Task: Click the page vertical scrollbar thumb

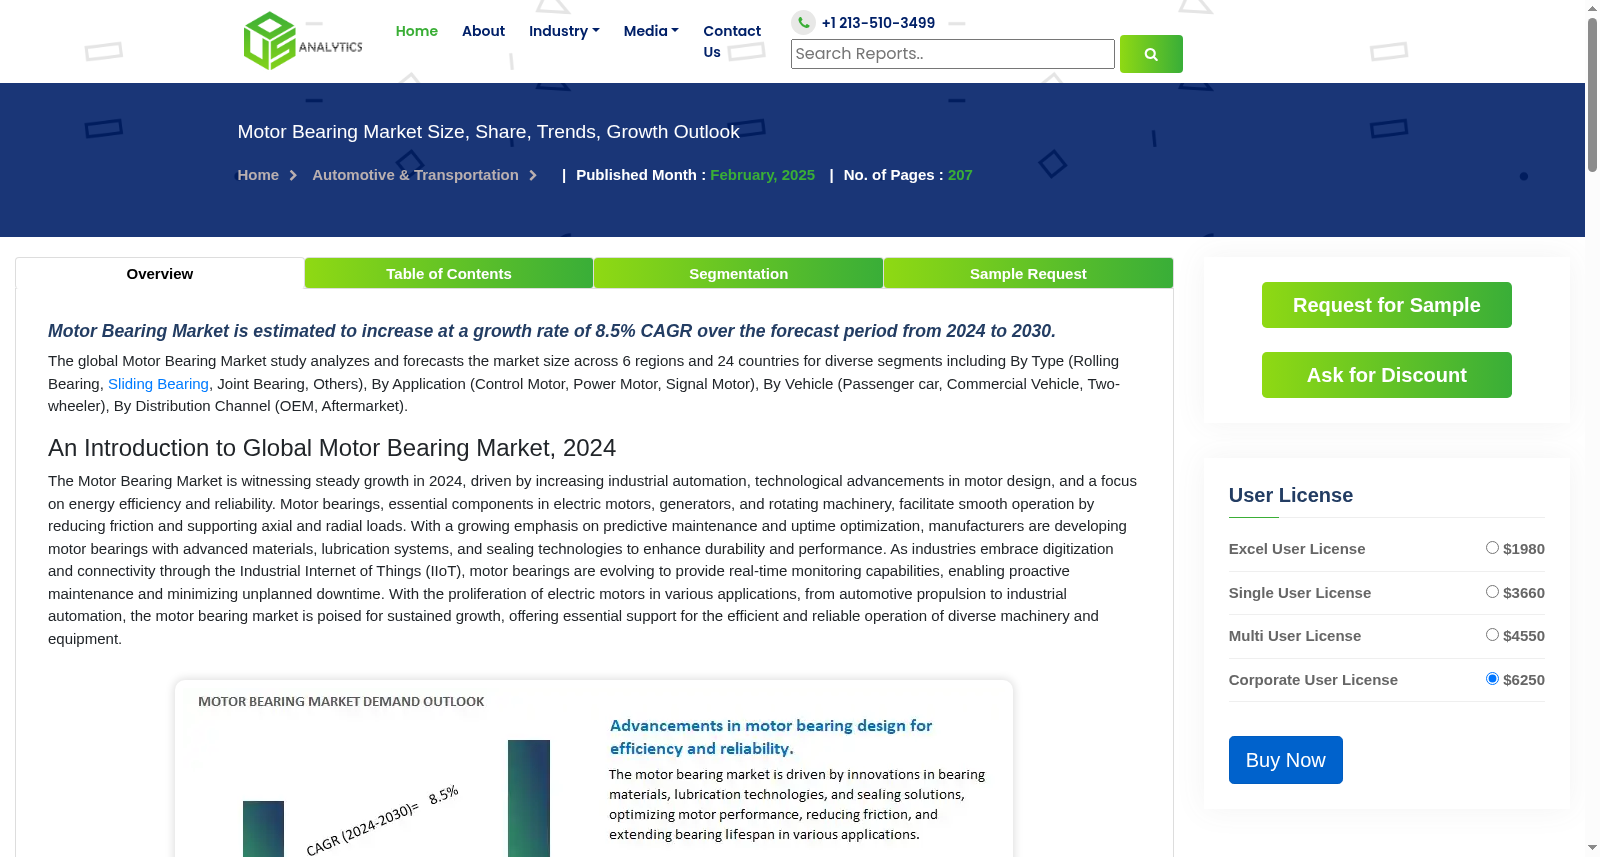Action: click(x=1592, y=95)
